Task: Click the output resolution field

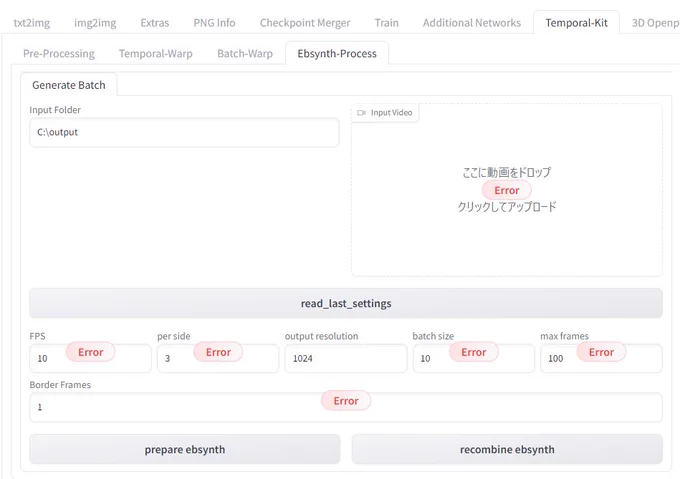Action: 346,358
